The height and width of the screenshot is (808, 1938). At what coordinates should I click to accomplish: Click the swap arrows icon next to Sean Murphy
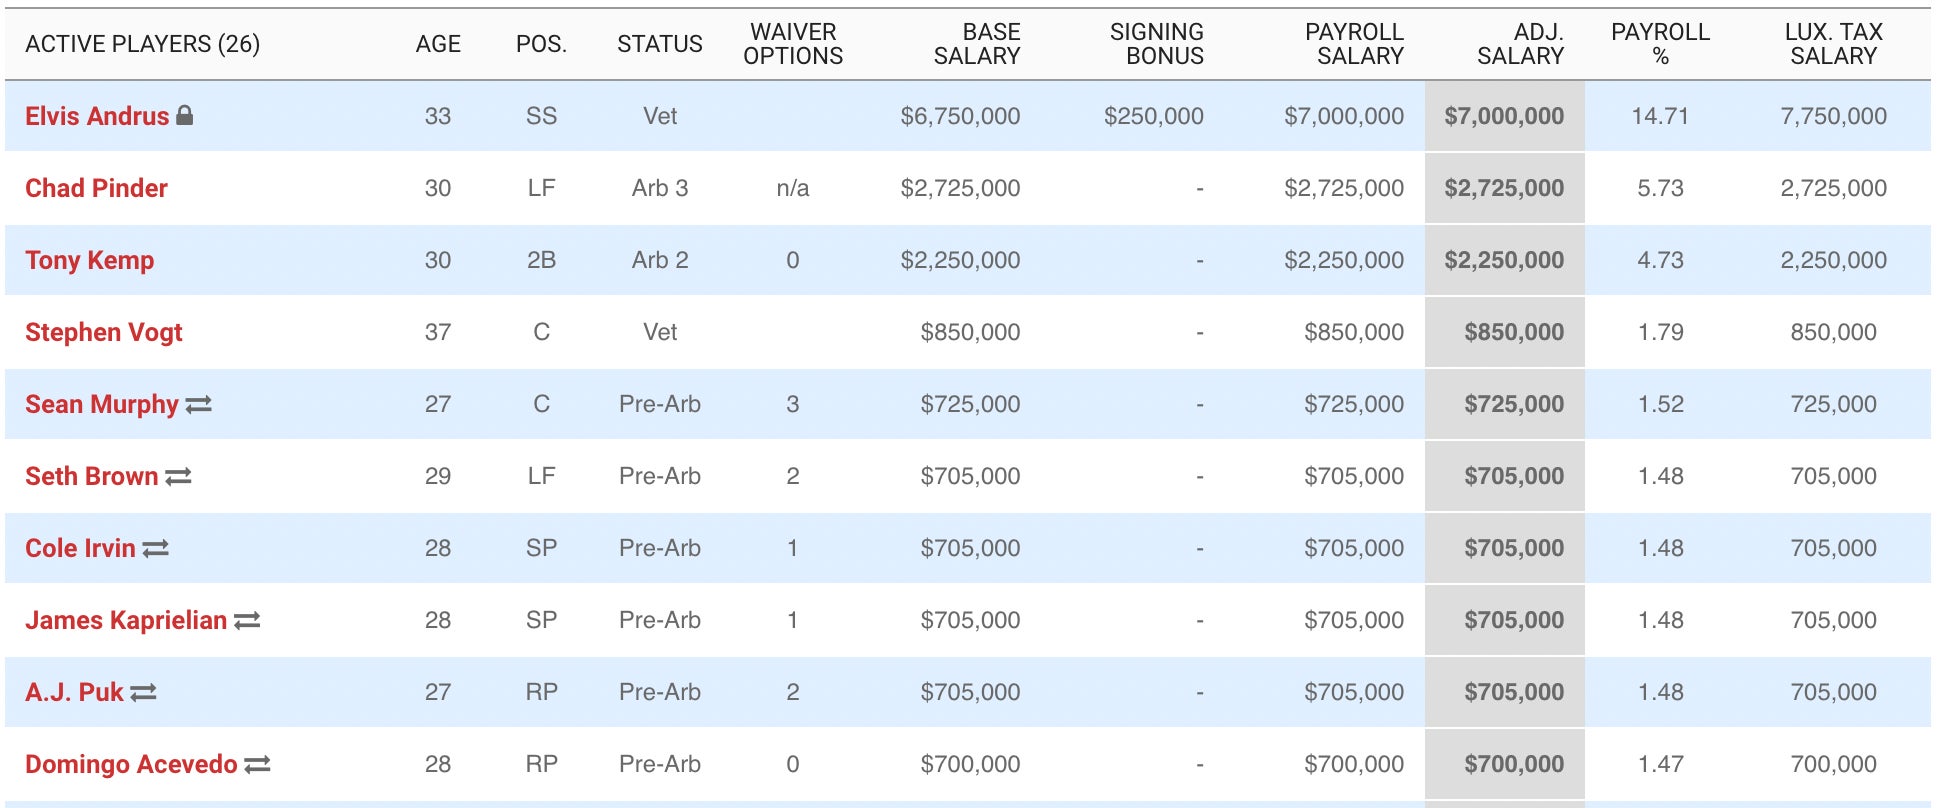pos(198,404)
